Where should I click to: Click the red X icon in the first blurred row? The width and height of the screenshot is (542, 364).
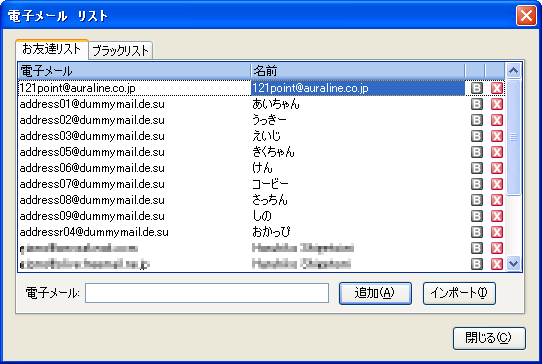pyautogui.click(x=497, y=248)
